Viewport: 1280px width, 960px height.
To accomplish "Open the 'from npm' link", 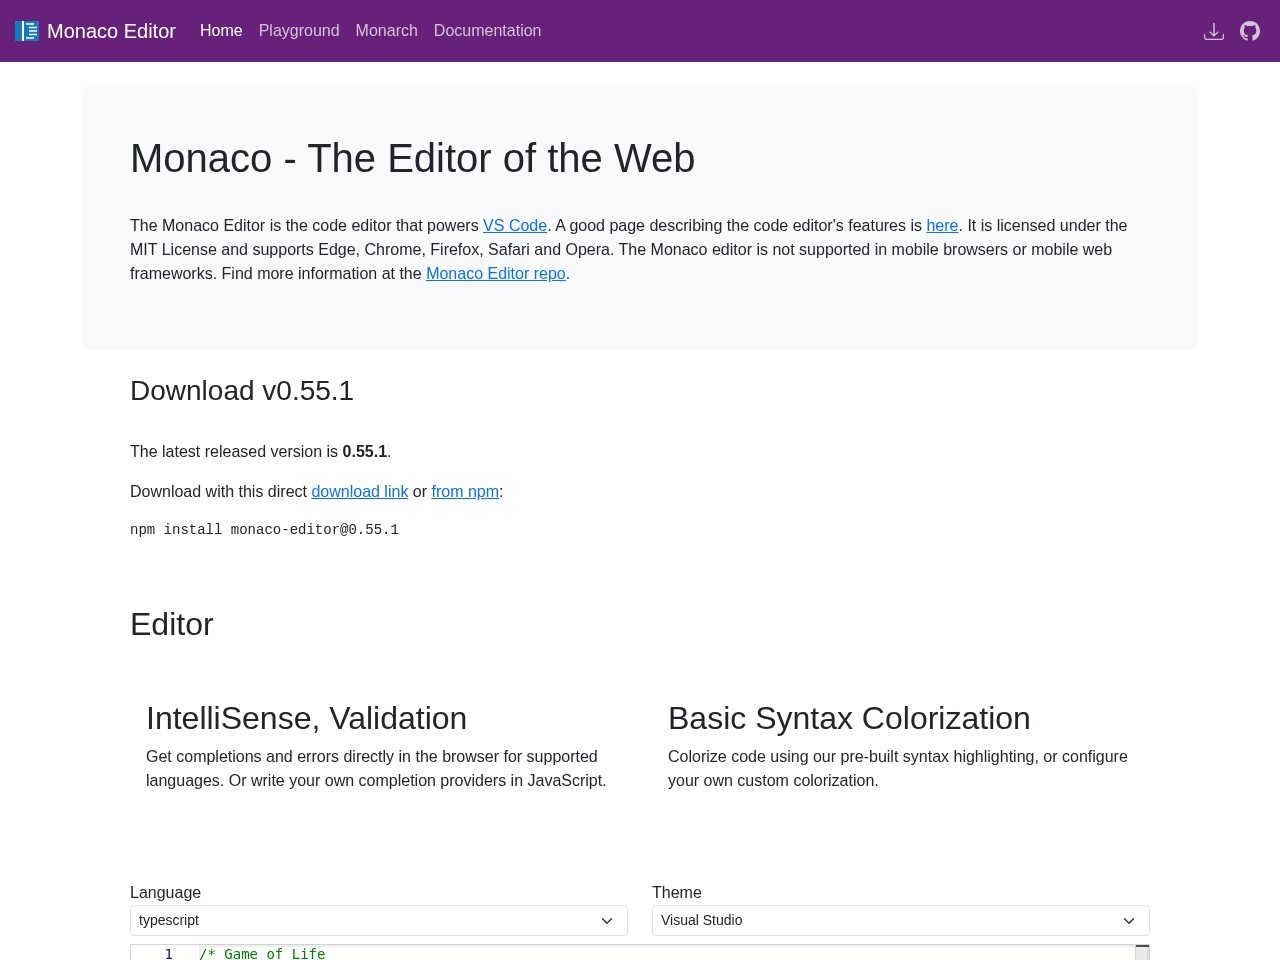I will (465, 492).
